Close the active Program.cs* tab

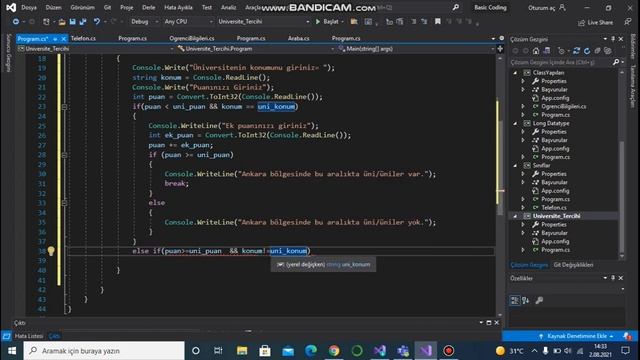(x=64, y=39)
